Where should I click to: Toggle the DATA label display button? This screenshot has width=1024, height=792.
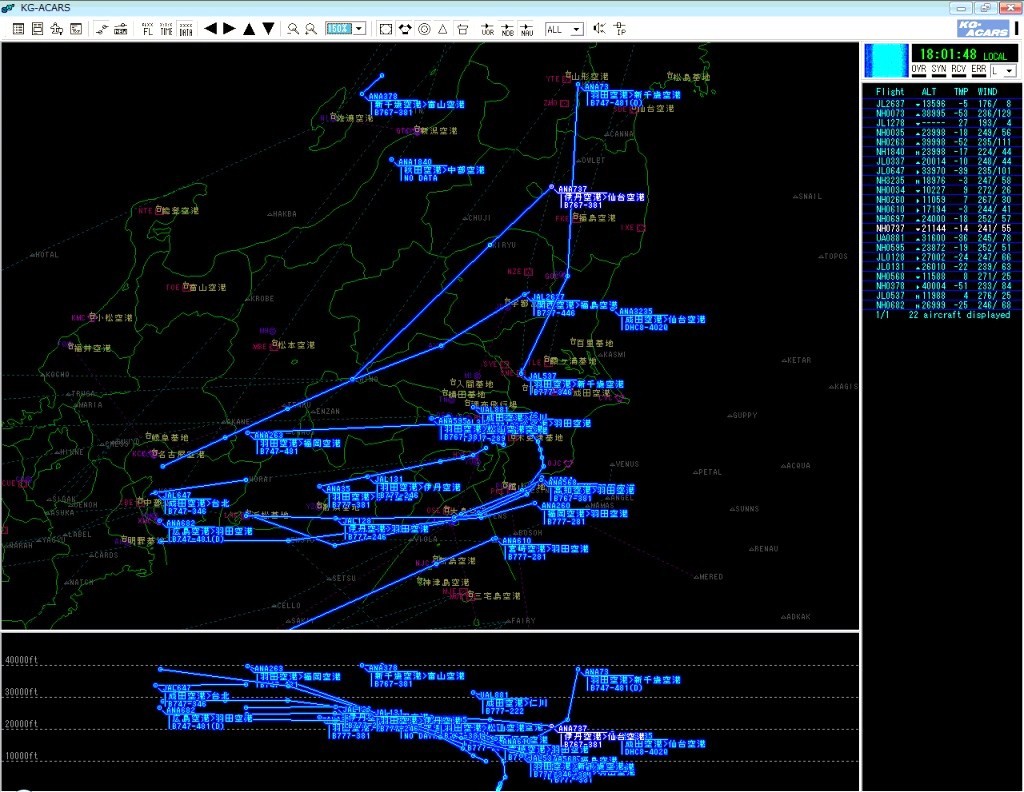point(186,29)
